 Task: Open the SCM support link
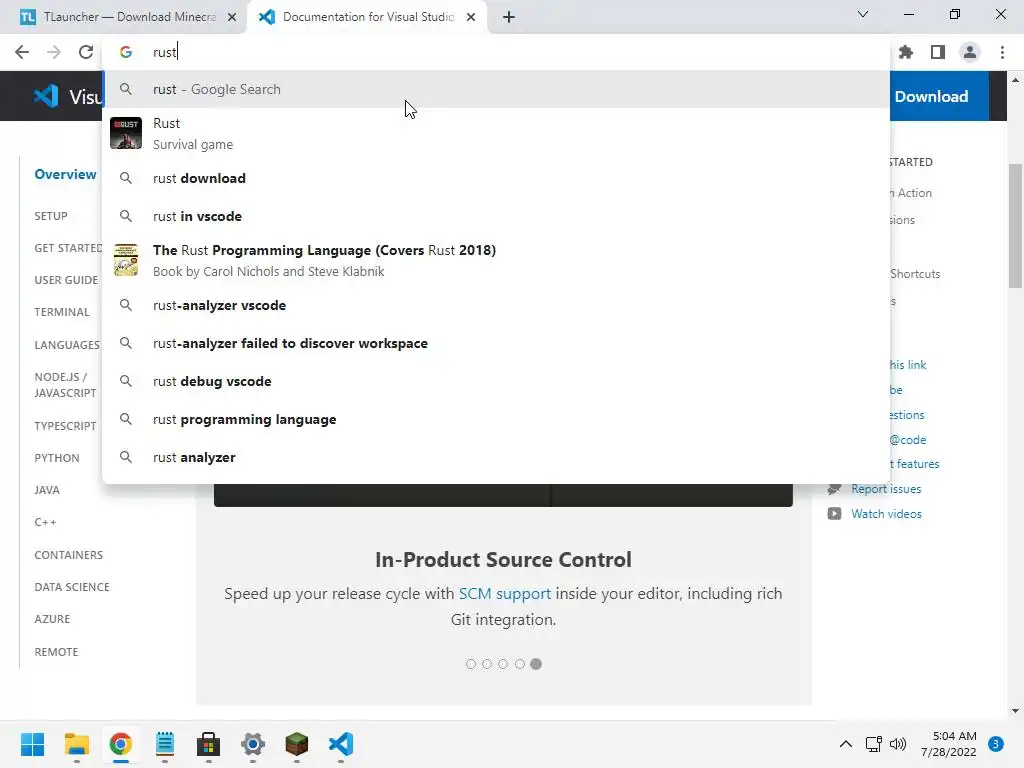505,594
